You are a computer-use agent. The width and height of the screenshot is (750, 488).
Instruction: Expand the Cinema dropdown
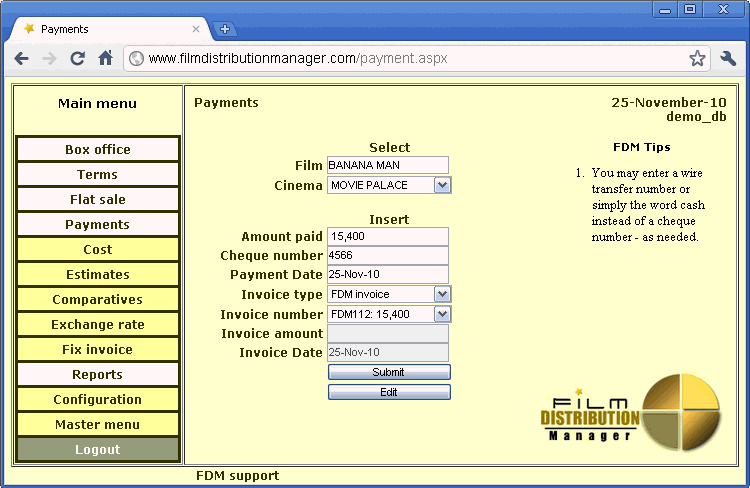point(442,185)
